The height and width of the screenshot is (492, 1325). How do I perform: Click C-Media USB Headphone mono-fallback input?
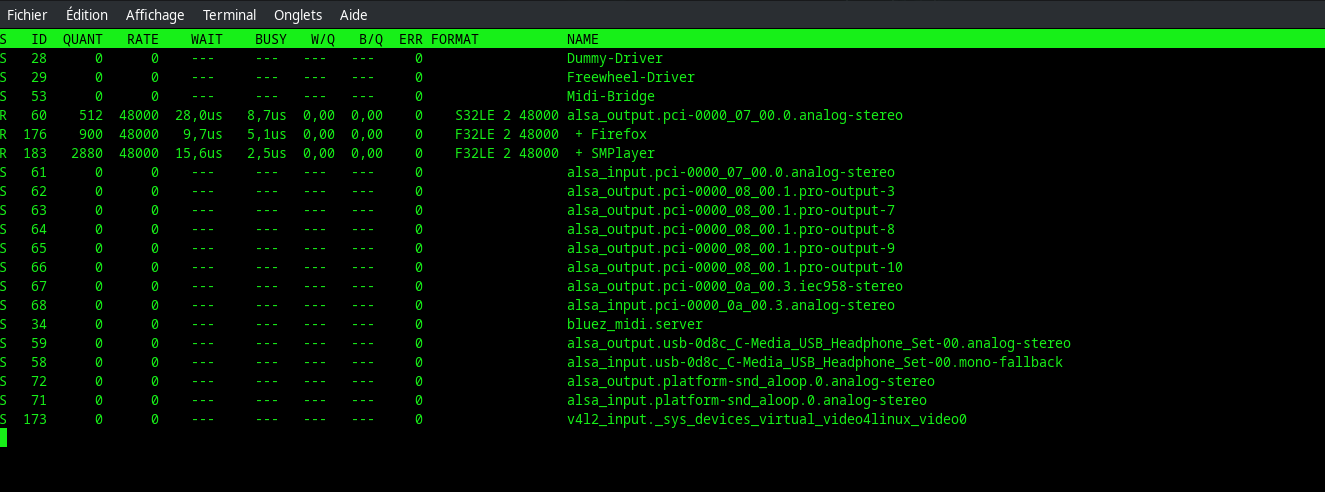pyautogui.click(x=815, y=363)
